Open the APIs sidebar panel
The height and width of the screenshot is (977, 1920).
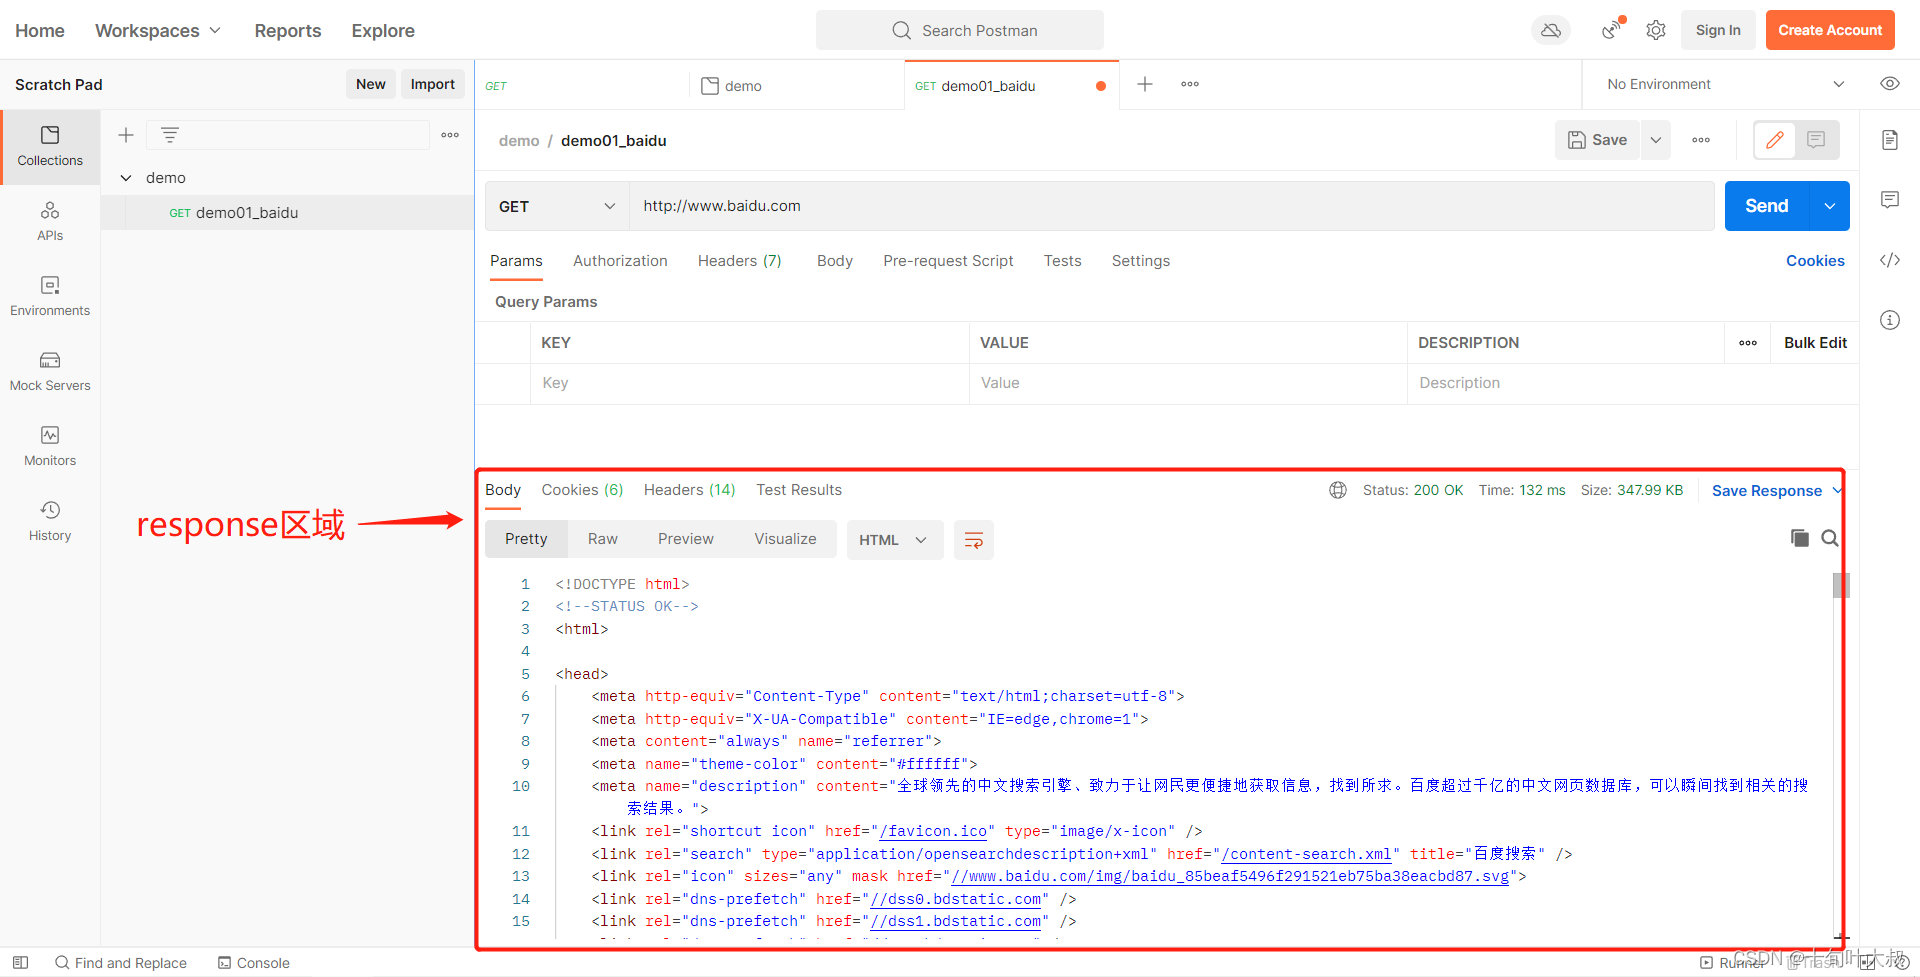(x=50, y=222)
